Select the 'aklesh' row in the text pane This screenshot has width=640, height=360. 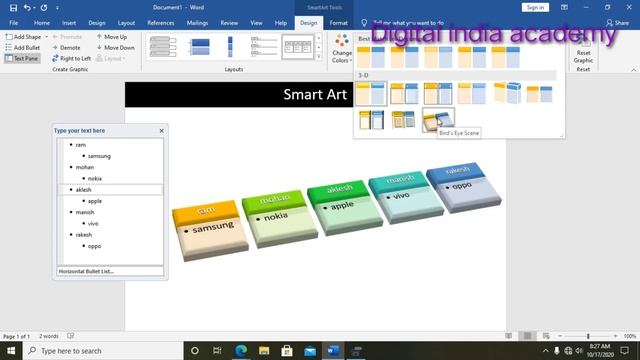[x=111, y=190]
